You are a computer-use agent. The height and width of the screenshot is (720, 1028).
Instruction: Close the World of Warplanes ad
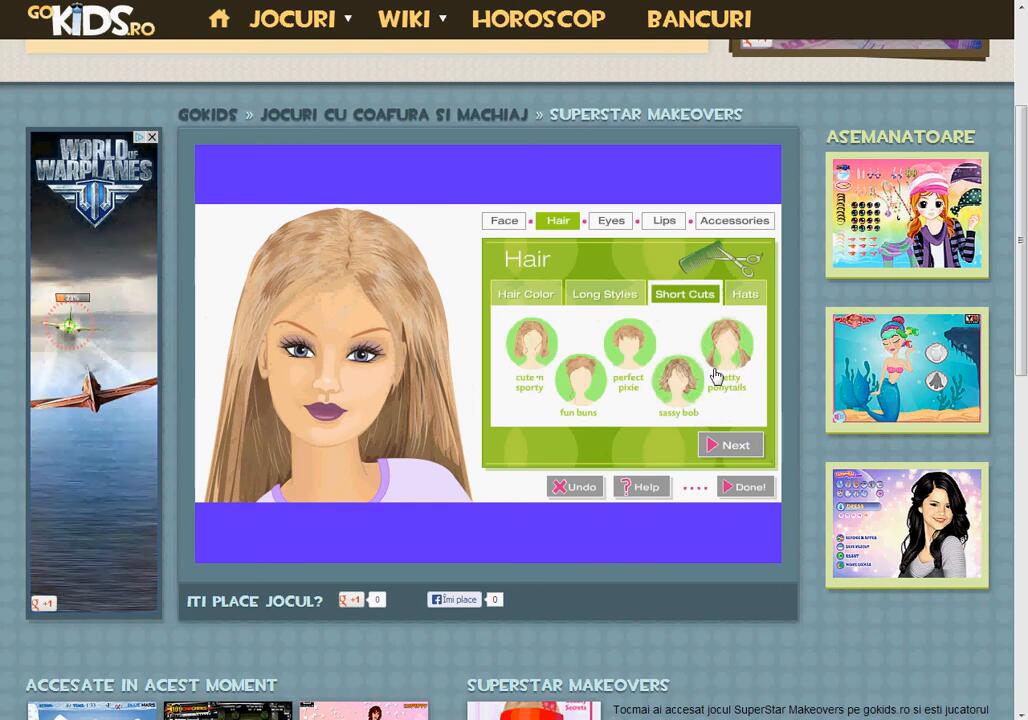click(152, 137)
